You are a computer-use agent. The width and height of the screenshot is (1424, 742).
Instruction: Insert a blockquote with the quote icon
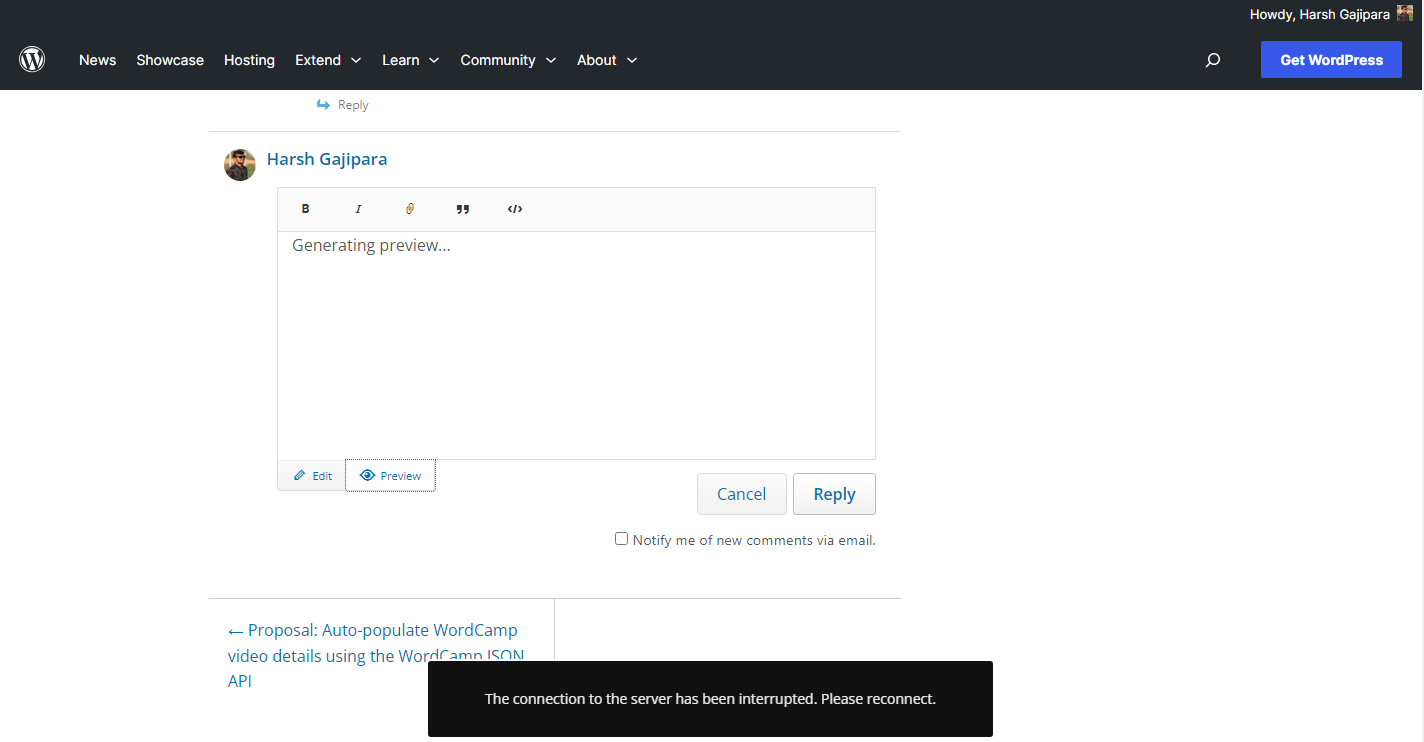462,209
